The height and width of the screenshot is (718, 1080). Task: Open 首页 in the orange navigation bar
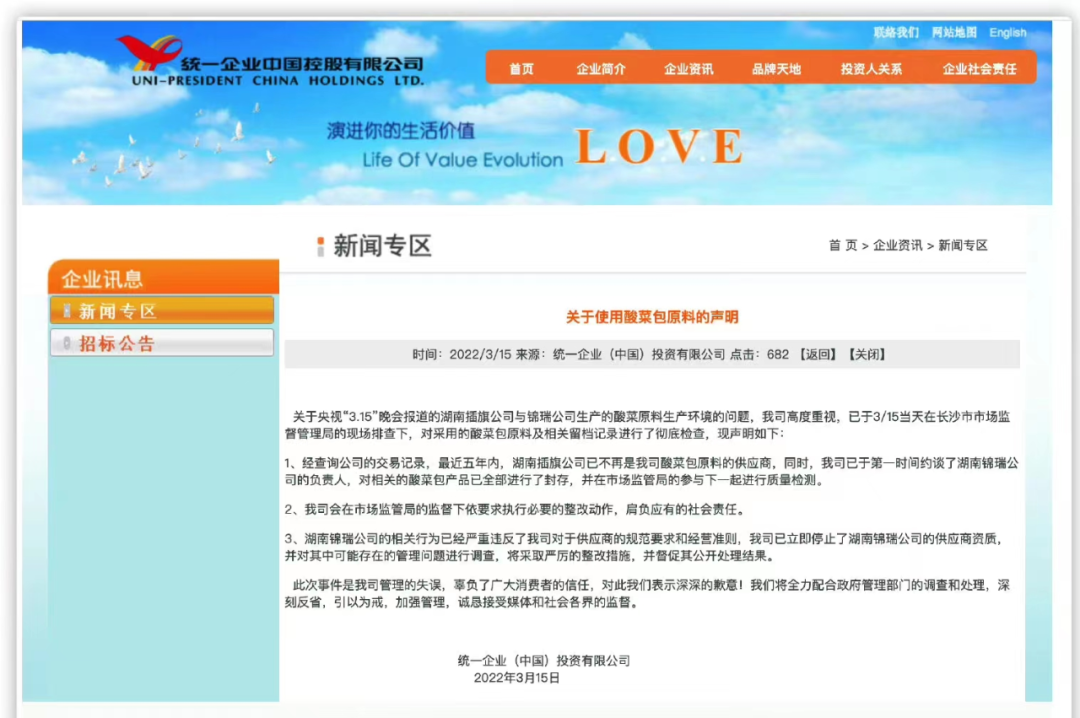pyautogui.click(x=521, y=69)
